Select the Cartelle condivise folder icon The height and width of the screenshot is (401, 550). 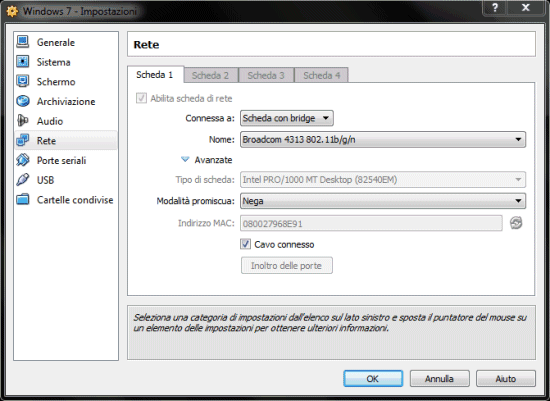click(x=23, y=199)
